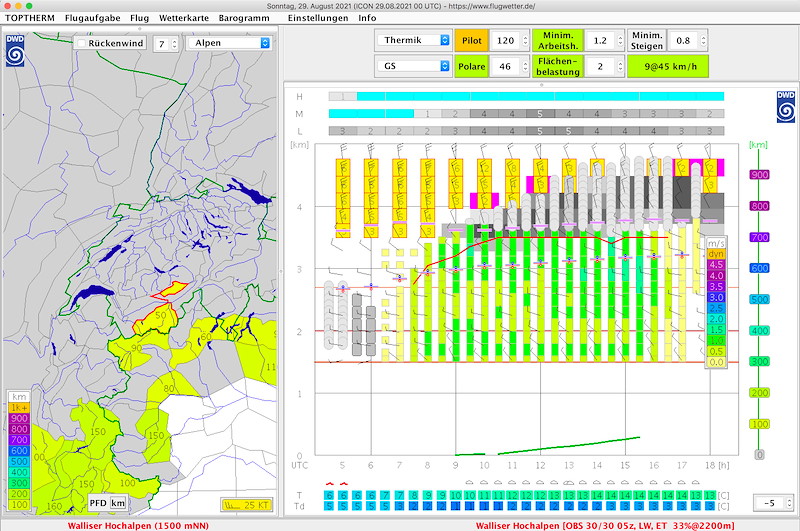Select the red-outlined region labeled 50
The image size is (800, 531).
[155, 320]
